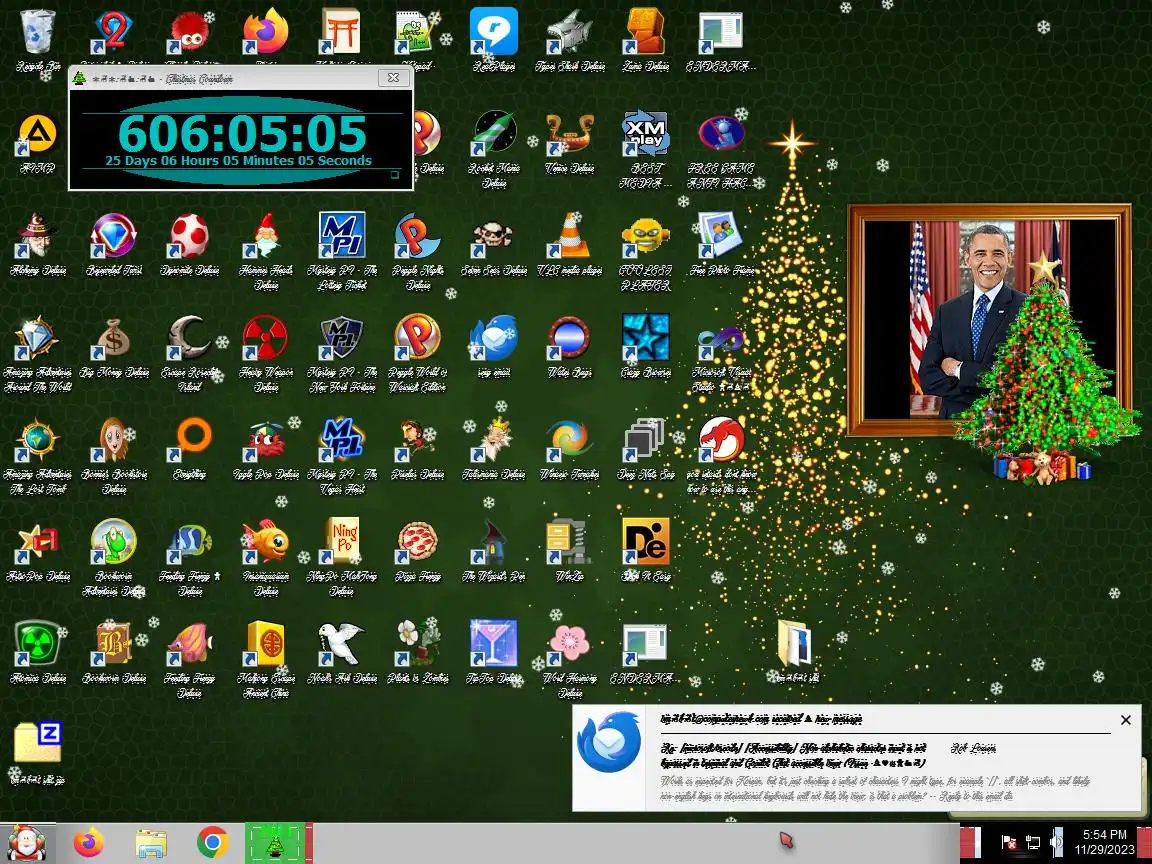Open Talismania Deluxe king icon
Screen dimensions: 1152x864
click(x=494, y=441)
